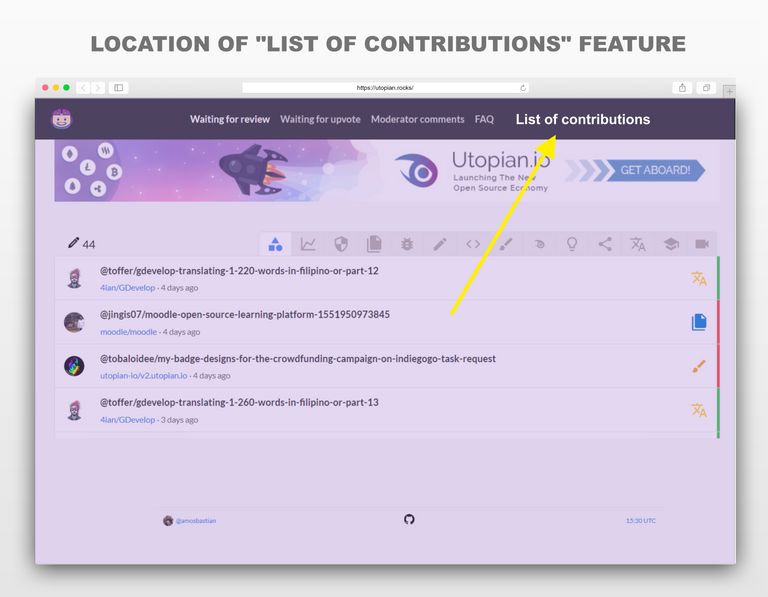This screenshot has height=597, width=768.
Task: Click the Utopian.io banner title
Action: point(501,160)
